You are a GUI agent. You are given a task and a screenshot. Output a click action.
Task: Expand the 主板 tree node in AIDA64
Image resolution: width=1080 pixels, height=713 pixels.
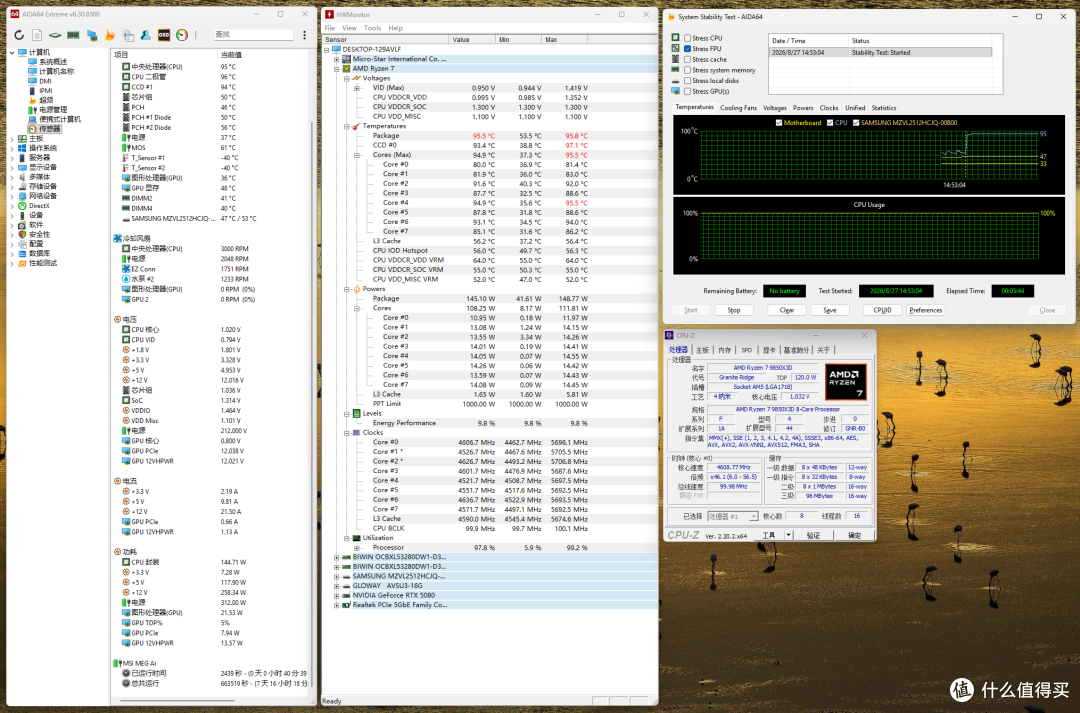point(12,138)
